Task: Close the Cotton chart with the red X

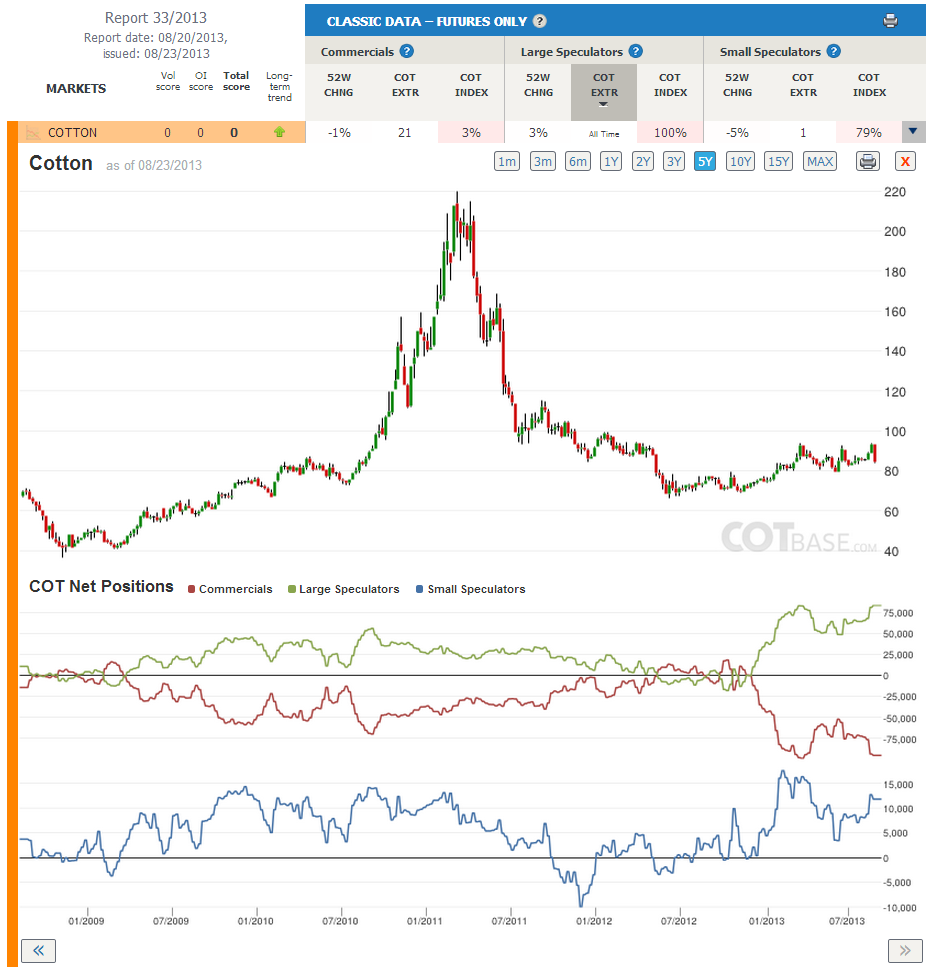Action: 905,162
